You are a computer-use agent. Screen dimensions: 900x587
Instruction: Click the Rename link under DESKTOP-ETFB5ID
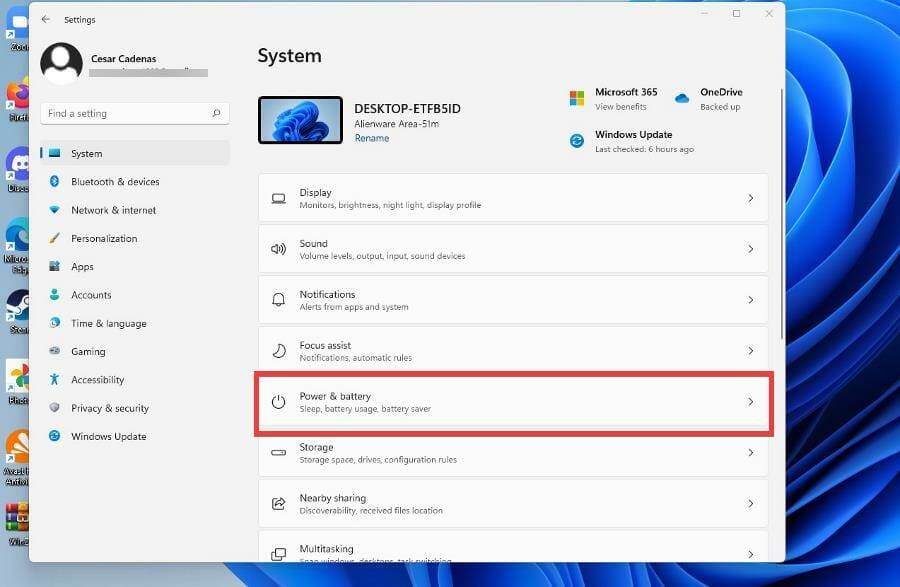[371, 137]
